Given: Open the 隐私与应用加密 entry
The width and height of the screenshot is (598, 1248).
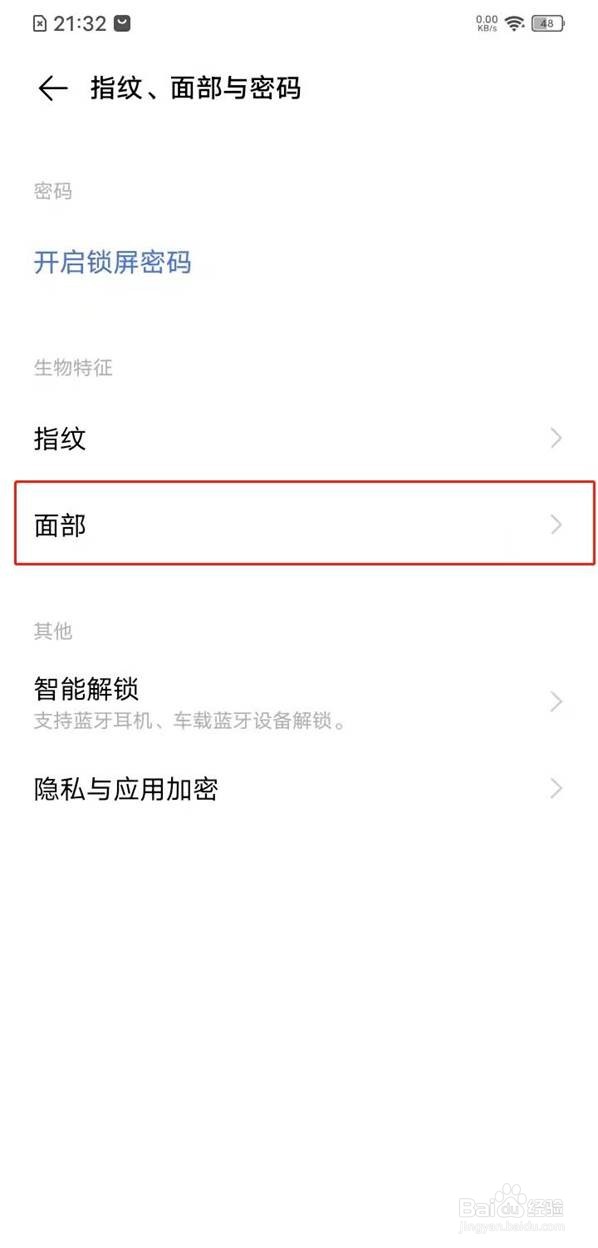Looking at the screenshot, I should pos(299,789).
